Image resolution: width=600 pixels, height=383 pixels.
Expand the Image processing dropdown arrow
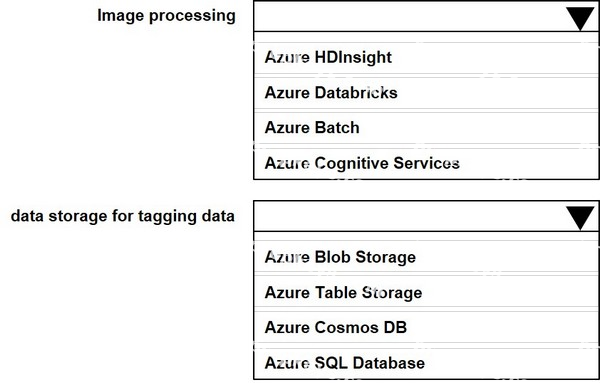[580, 18]
